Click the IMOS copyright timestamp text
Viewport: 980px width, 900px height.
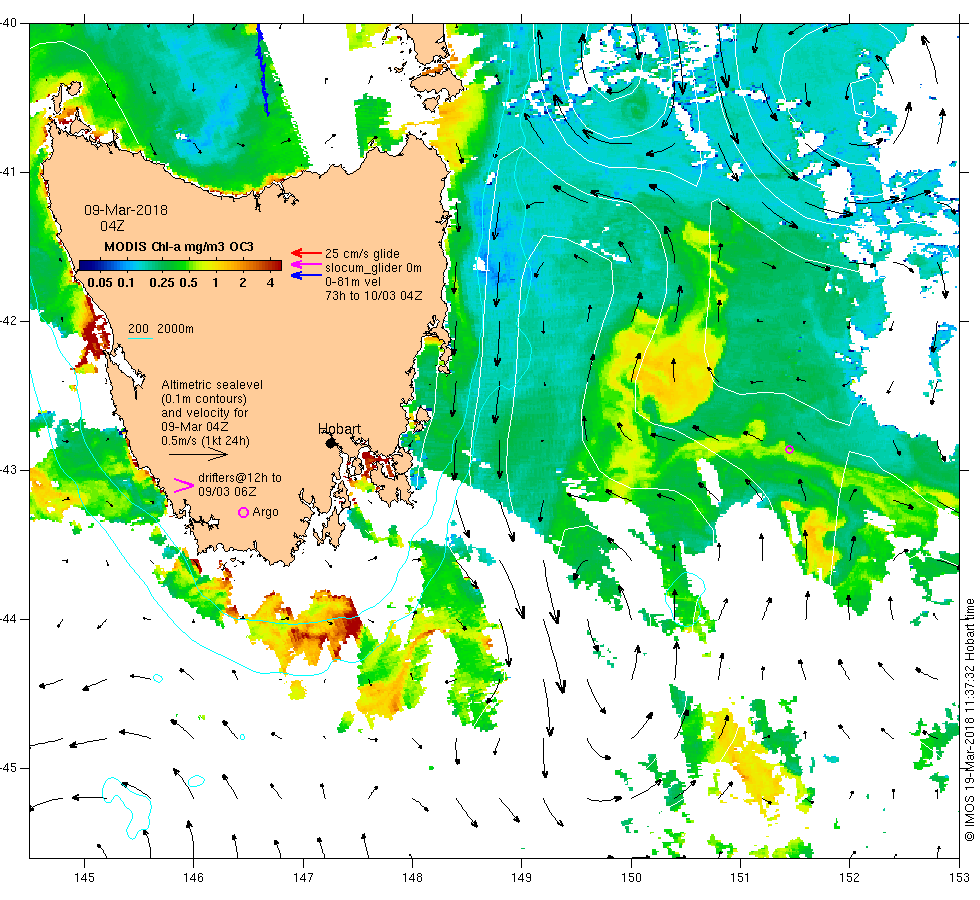969,720
